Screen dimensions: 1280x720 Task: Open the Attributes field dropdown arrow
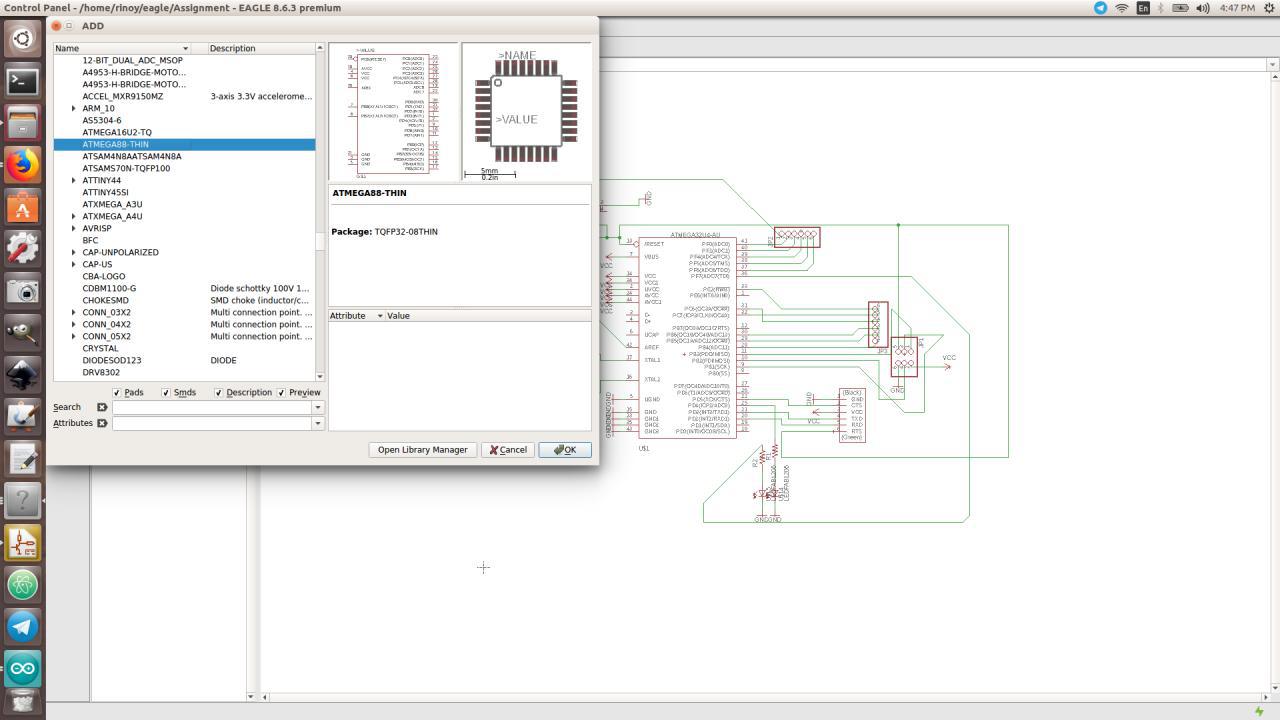318,423
